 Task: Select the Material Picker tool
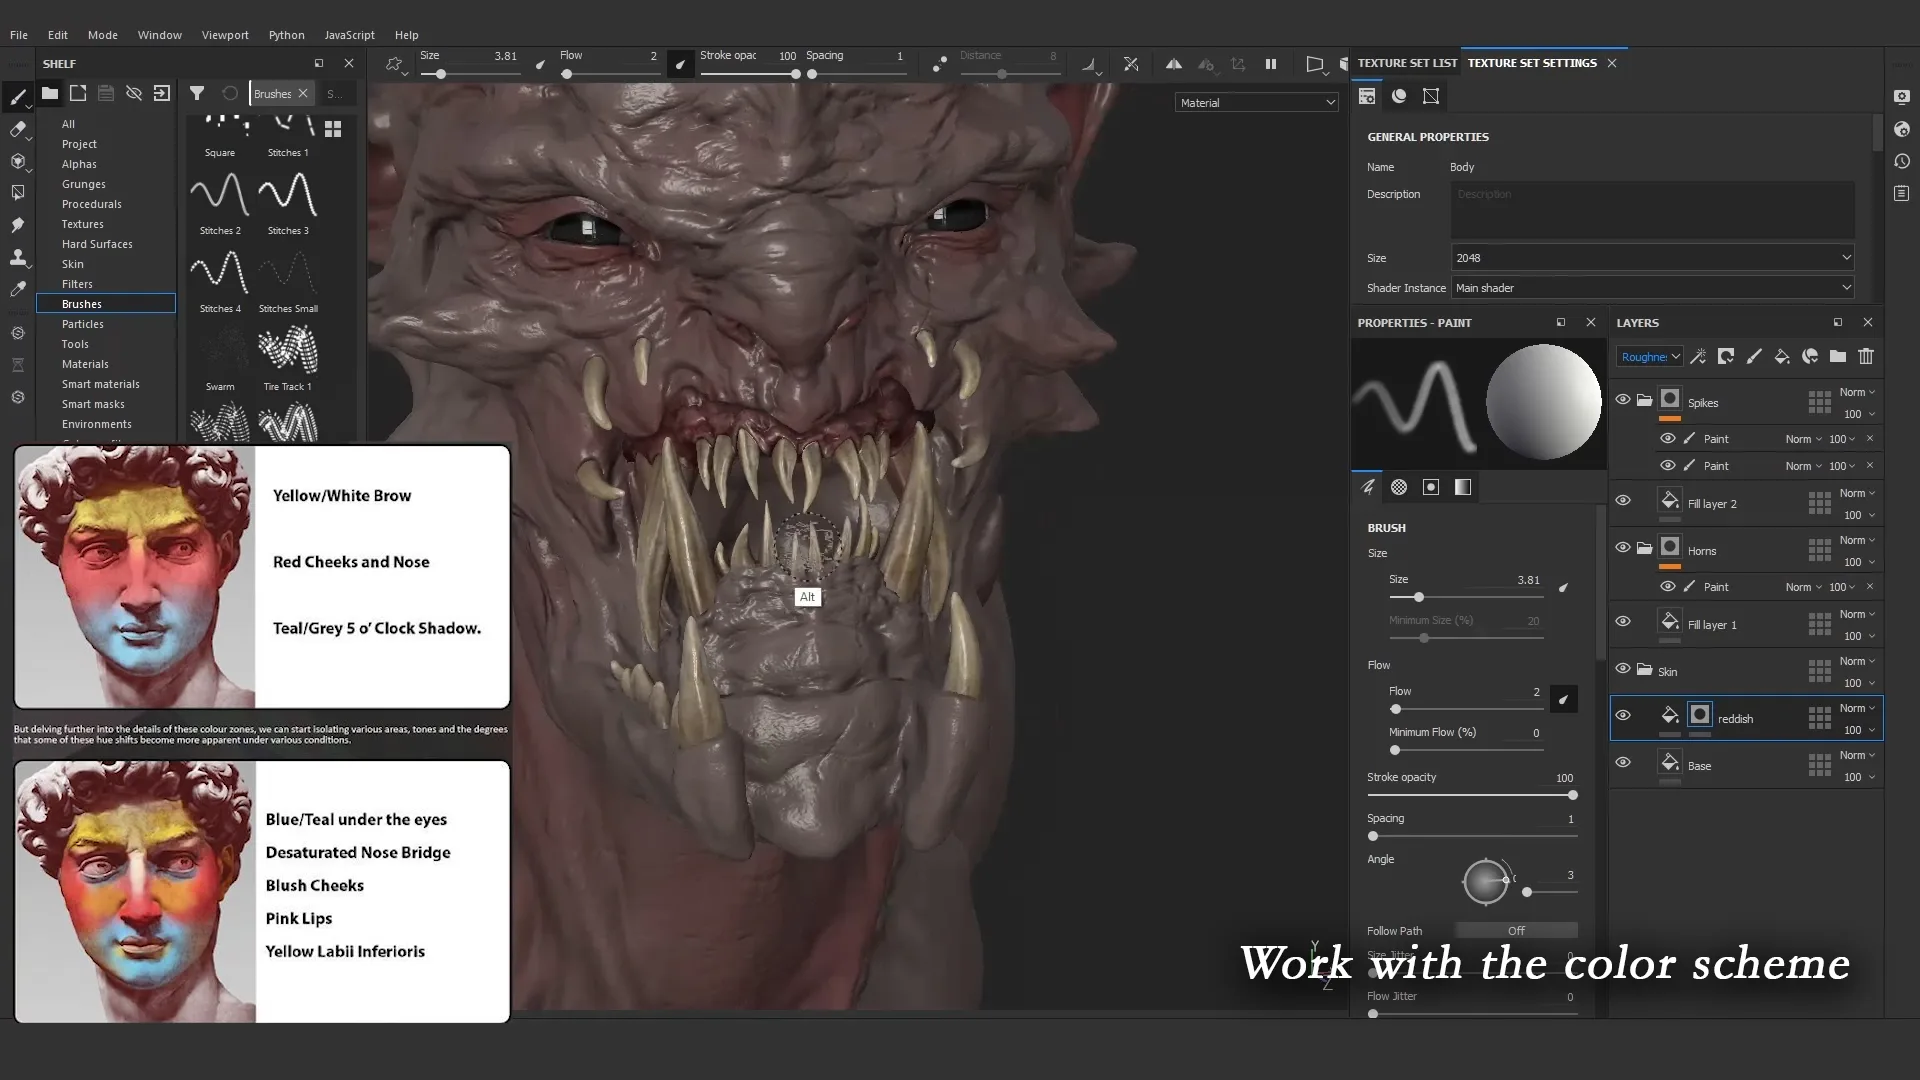[x=18, y=288]
